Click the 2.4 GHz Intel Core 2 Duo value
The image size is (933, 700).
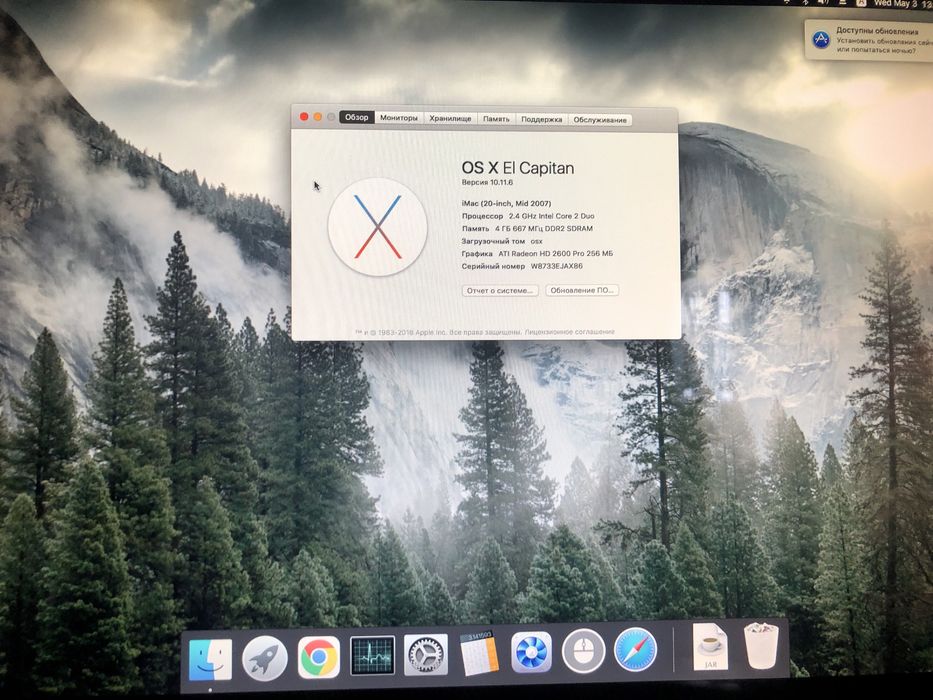(x=552, y=216)
